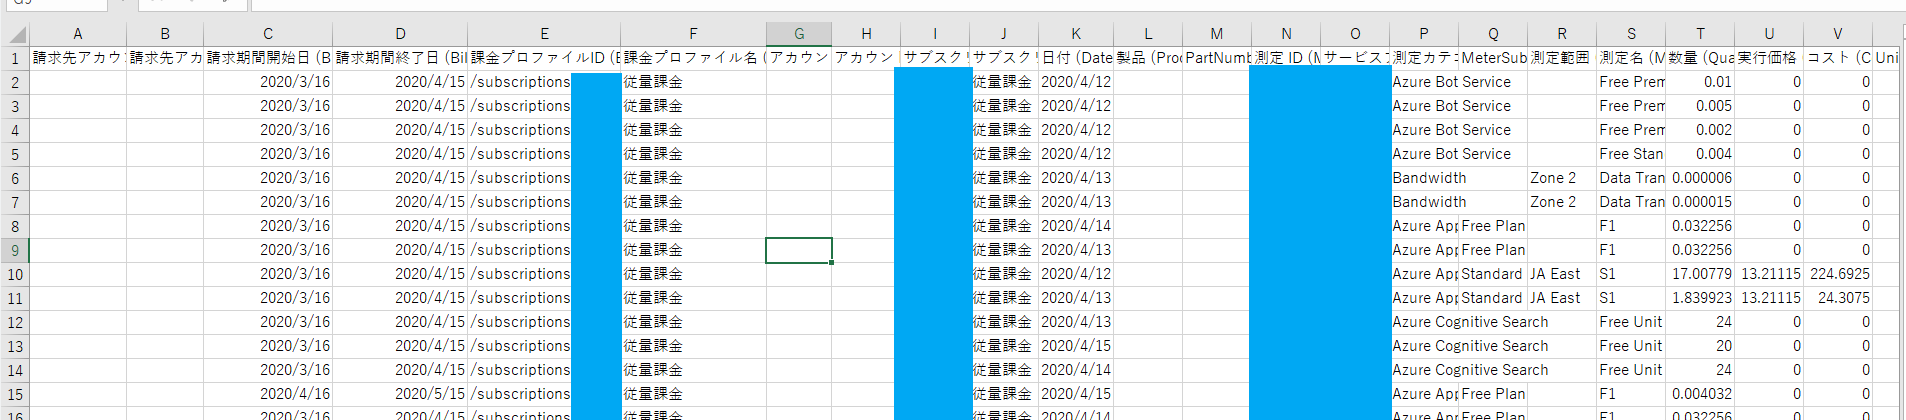
Task: Click row 12 header
Action: pyautogui.click(x=15, y=322)
